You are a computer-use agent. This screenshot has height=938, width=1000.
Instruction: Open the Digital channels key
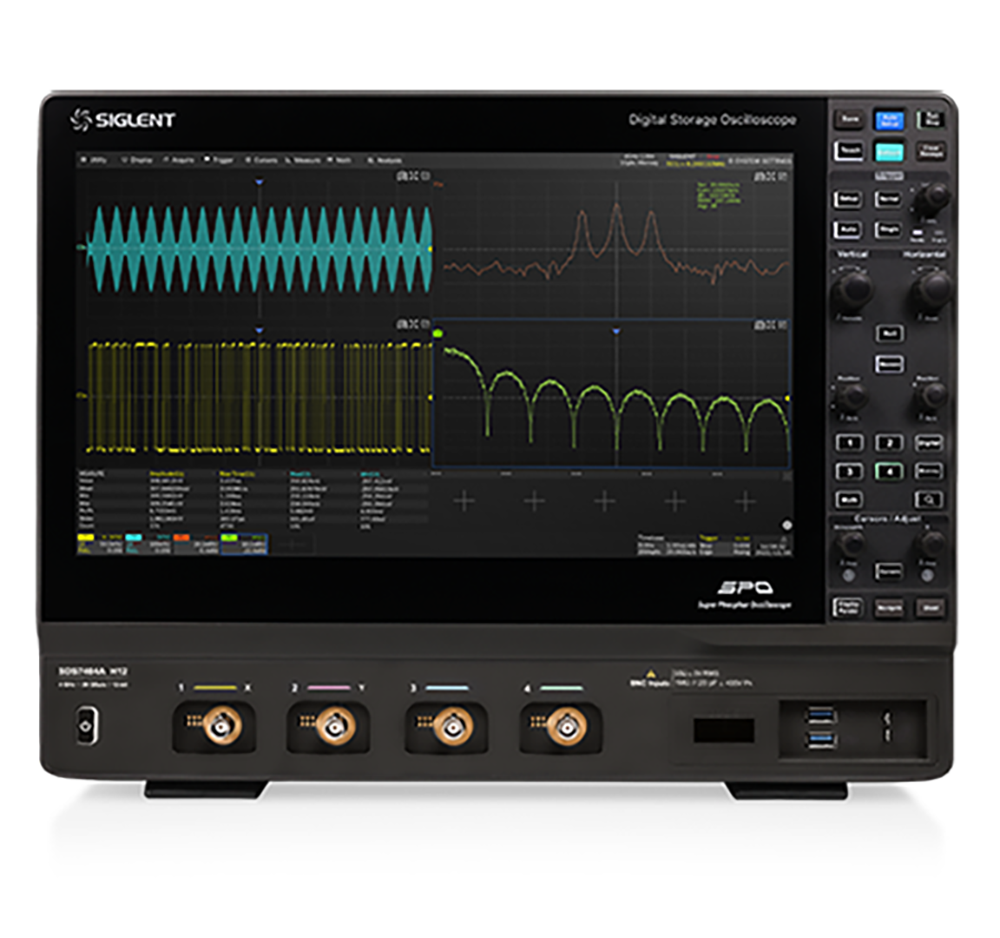click(x=928, y=443)
